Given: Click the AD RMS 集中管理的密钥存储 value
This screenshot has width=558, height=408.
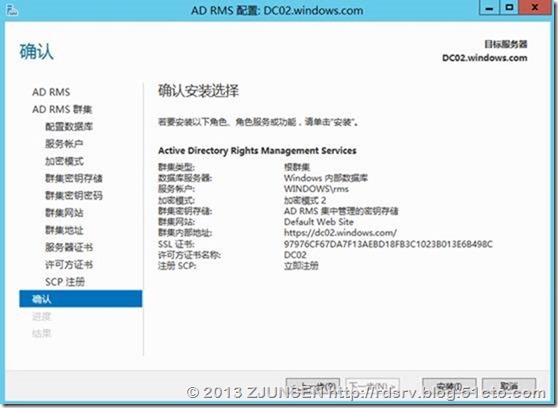Looking at the screenshot, I should pos(341,211).
